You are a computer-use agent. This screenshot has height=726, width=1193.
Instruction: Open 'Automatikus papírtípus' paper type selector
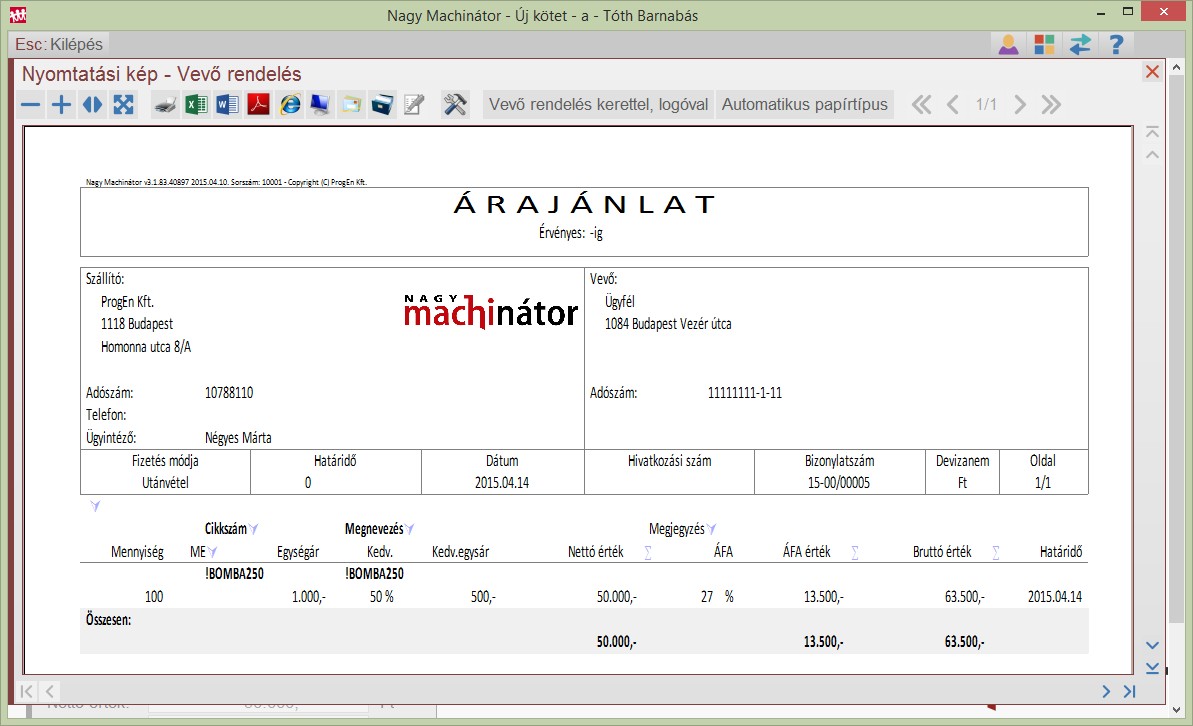804,105
